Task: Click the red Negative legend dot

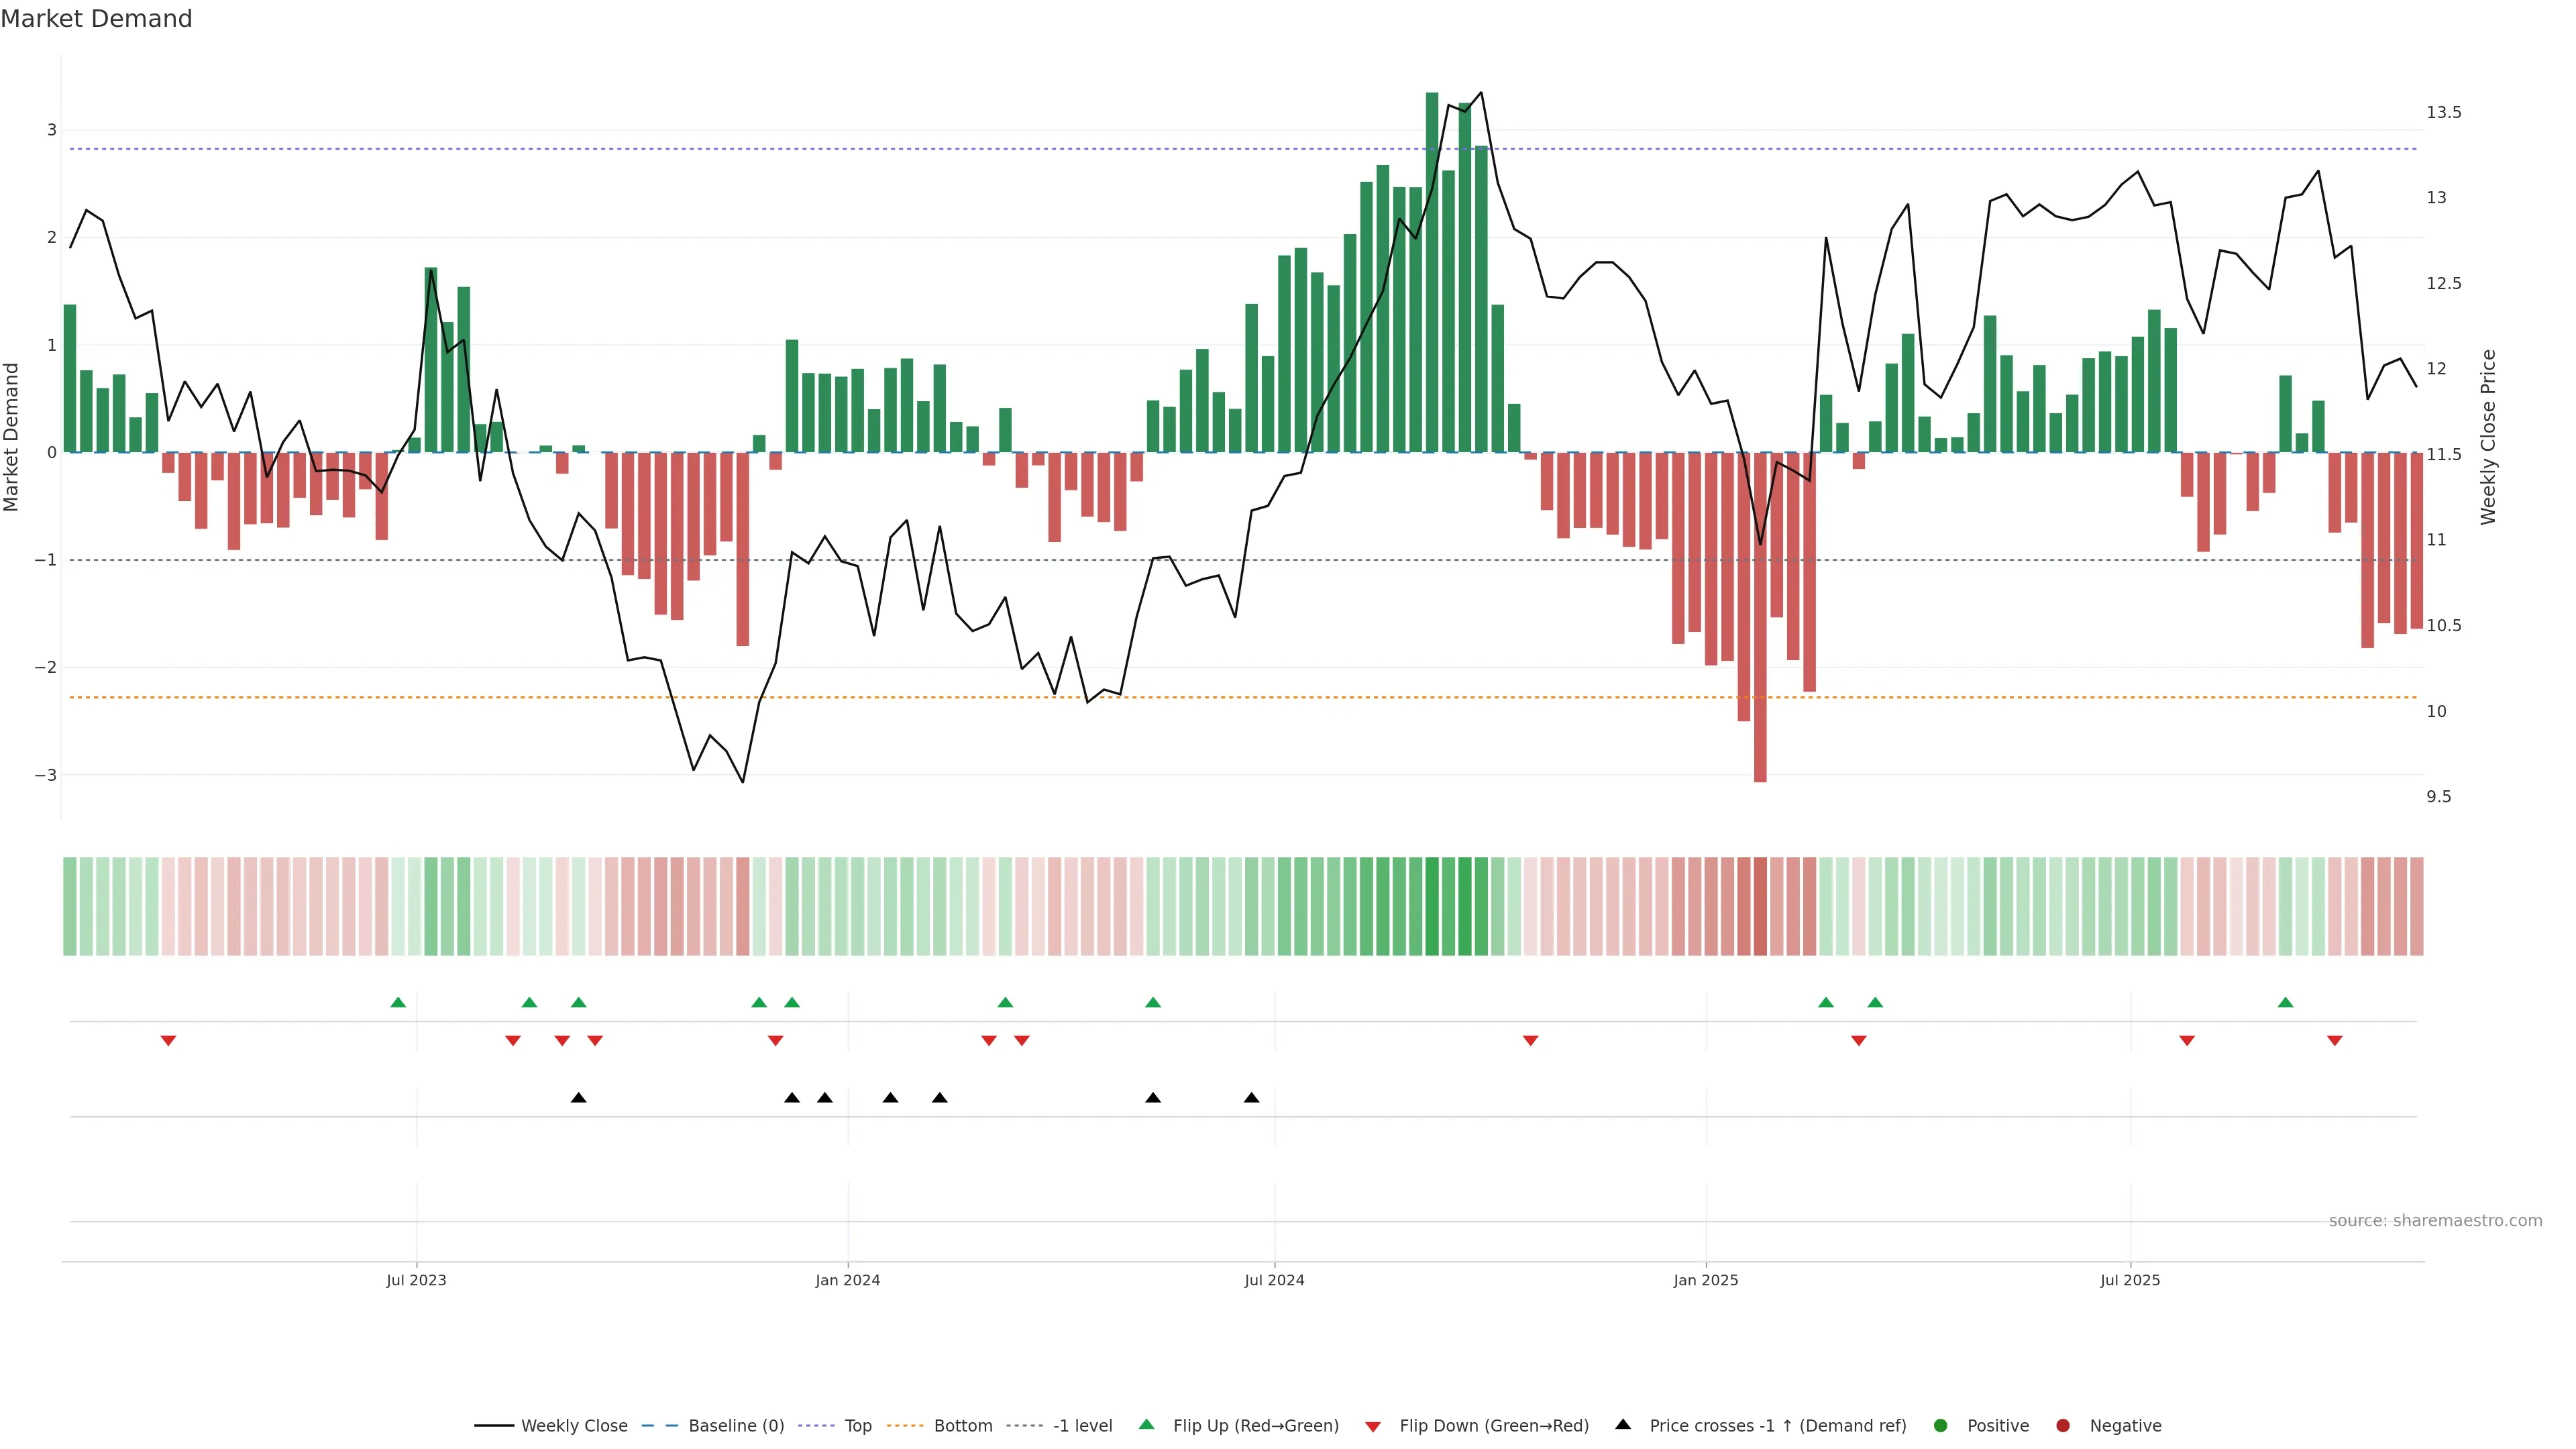Action: pos(2063,1426)
